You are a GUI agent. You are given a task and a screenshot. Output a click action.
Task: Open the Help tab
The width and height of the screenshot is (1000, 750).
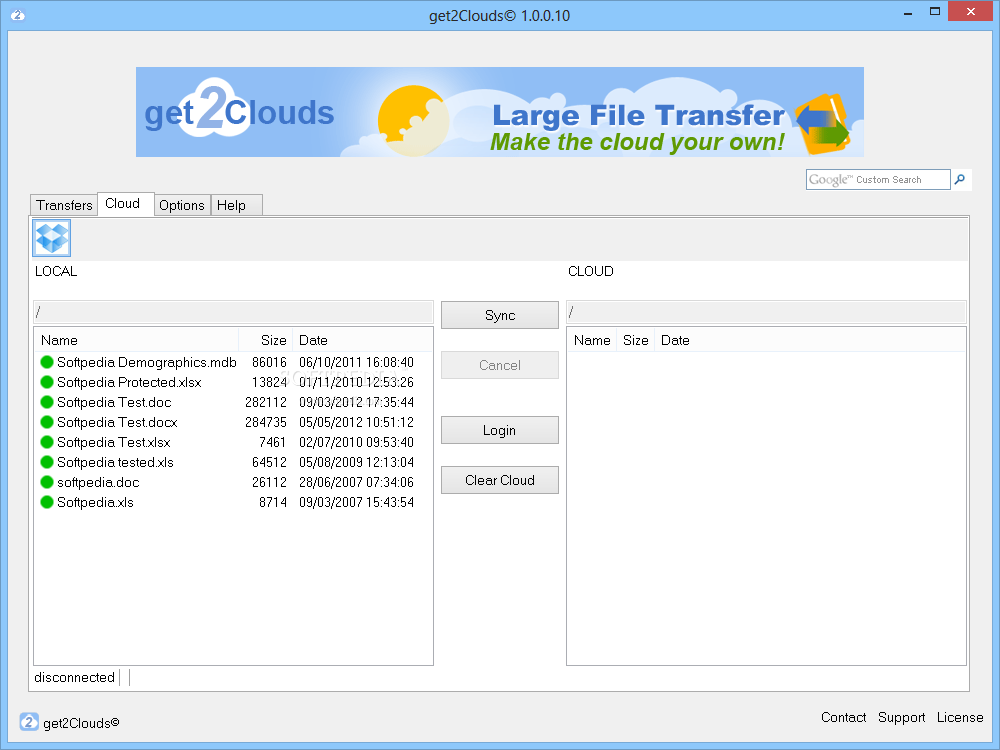pos(236,205)
